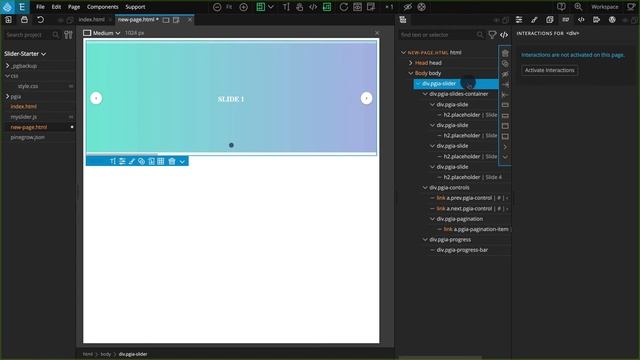Click the search magnifier in top bar
This screenshot has width=640, height=360.
578,7
